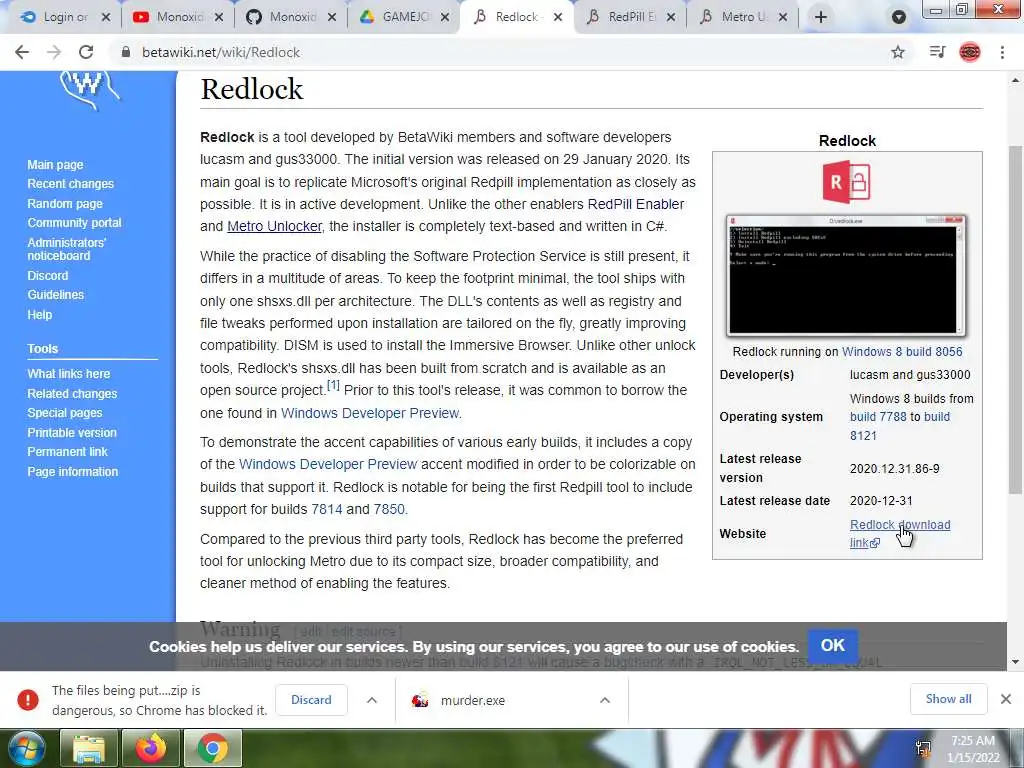
Task: Close the GAMEJO Drive tab
Action: [x=445, y=17]
